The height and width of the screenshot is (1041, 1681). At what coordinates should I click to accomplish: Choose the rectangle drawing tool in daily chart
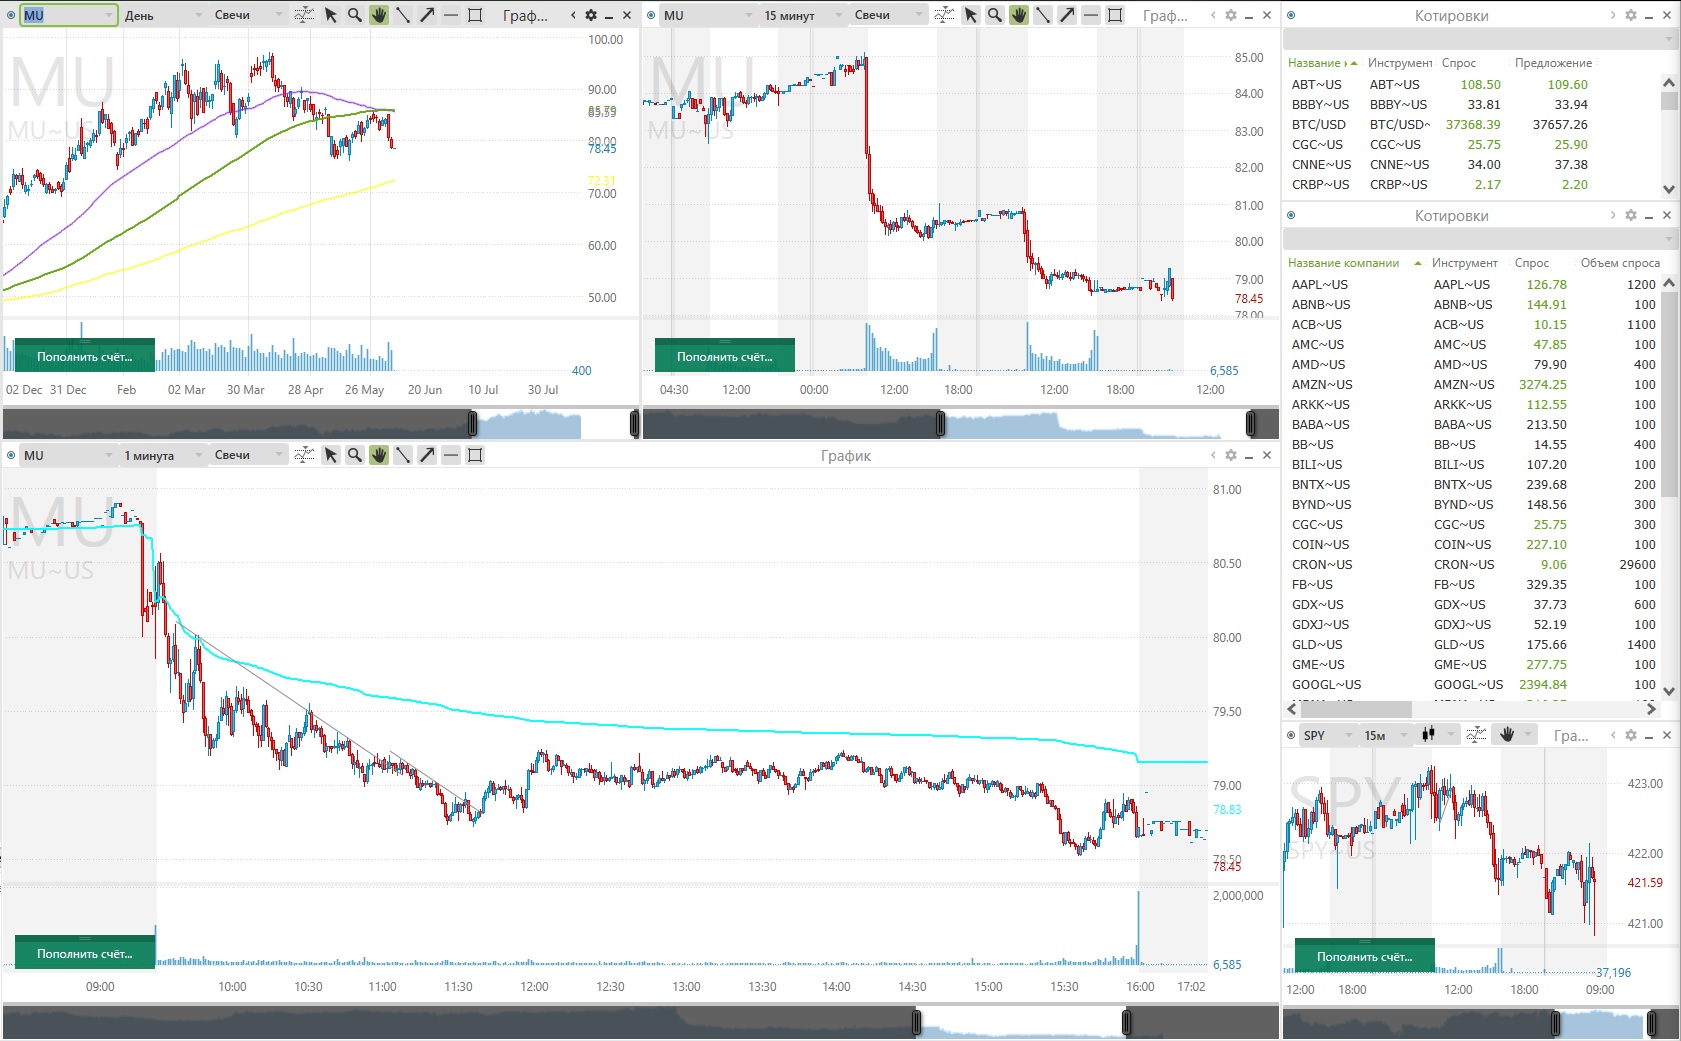[x=475, y=15]
